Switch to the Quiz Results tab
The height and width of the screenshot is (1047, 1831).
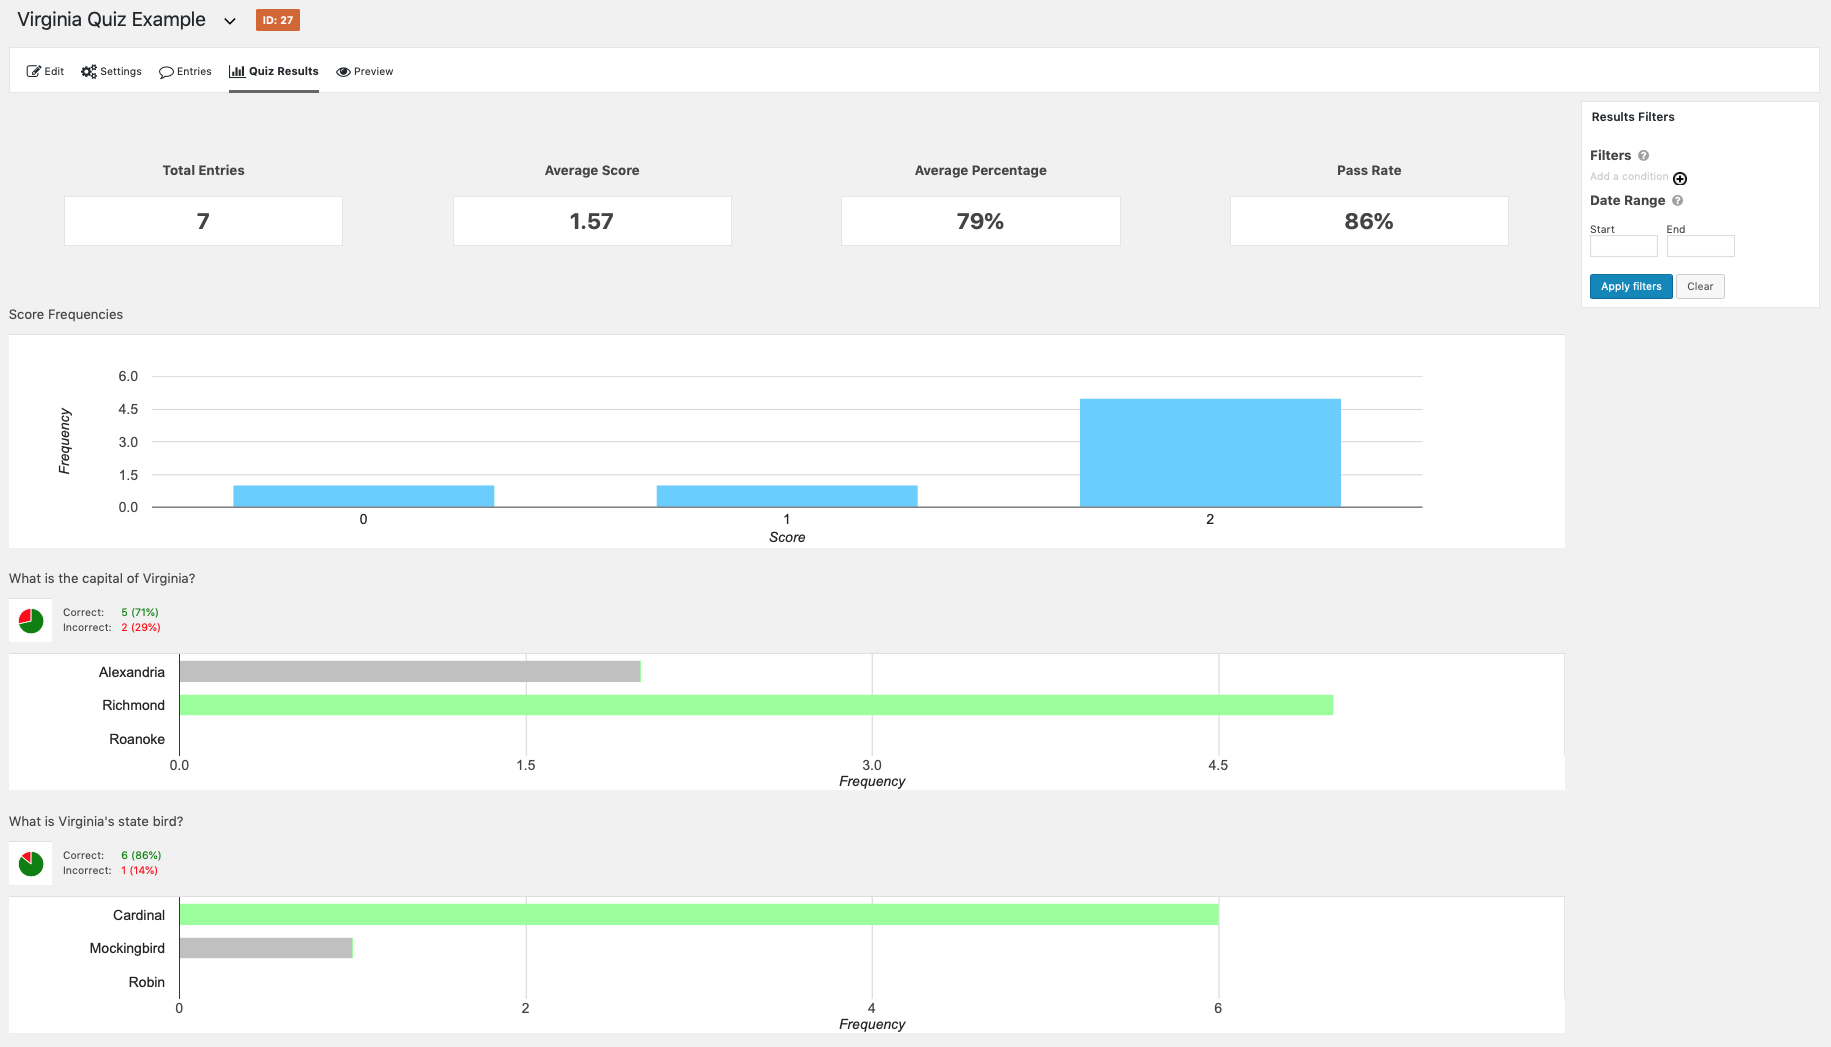click(x=274, y=71)
